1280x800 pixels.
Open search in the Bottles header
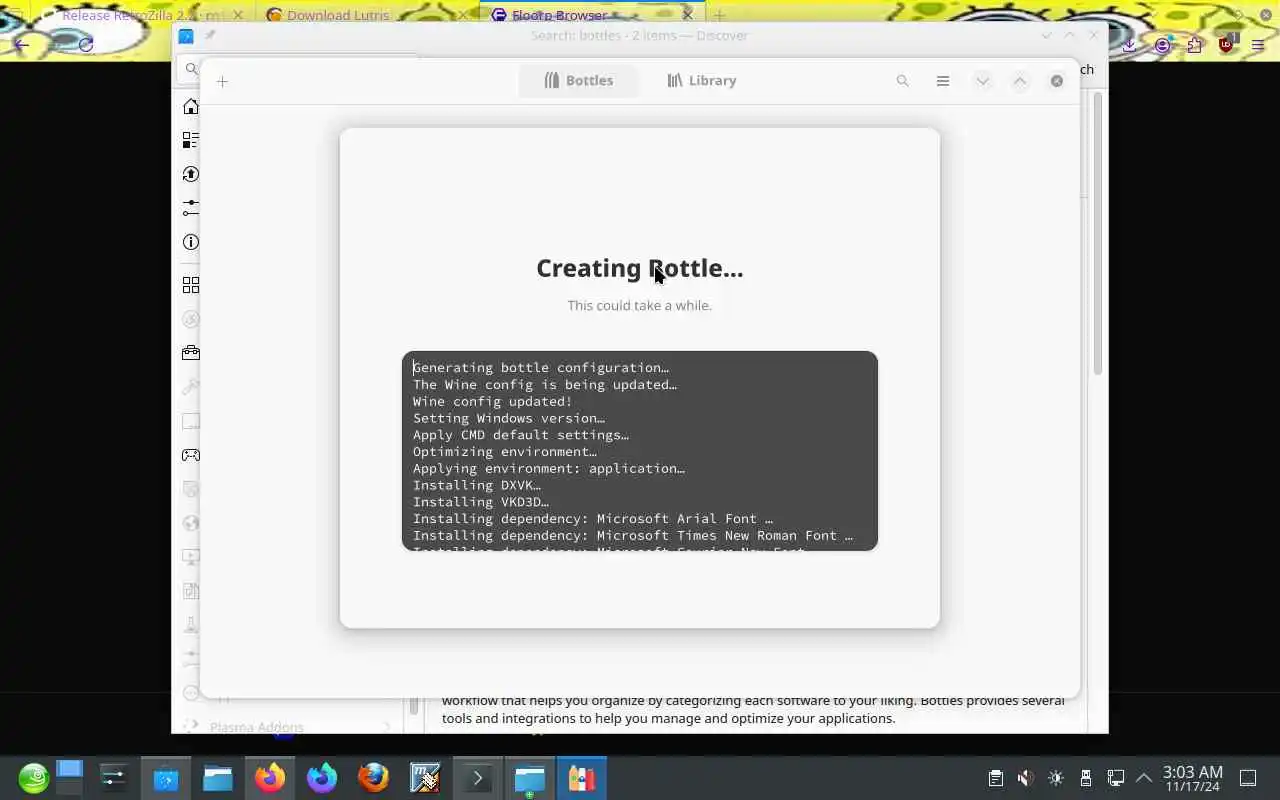click(902, 81)
